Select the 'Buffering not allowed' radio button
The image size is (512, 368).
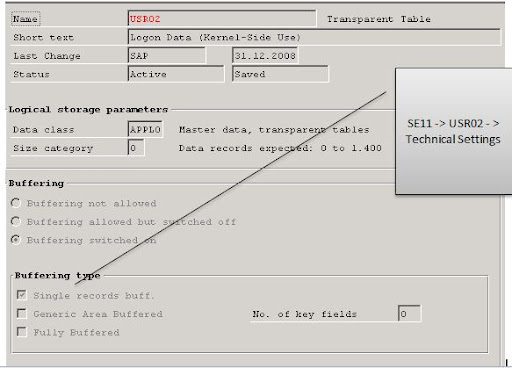click(16, 203)
